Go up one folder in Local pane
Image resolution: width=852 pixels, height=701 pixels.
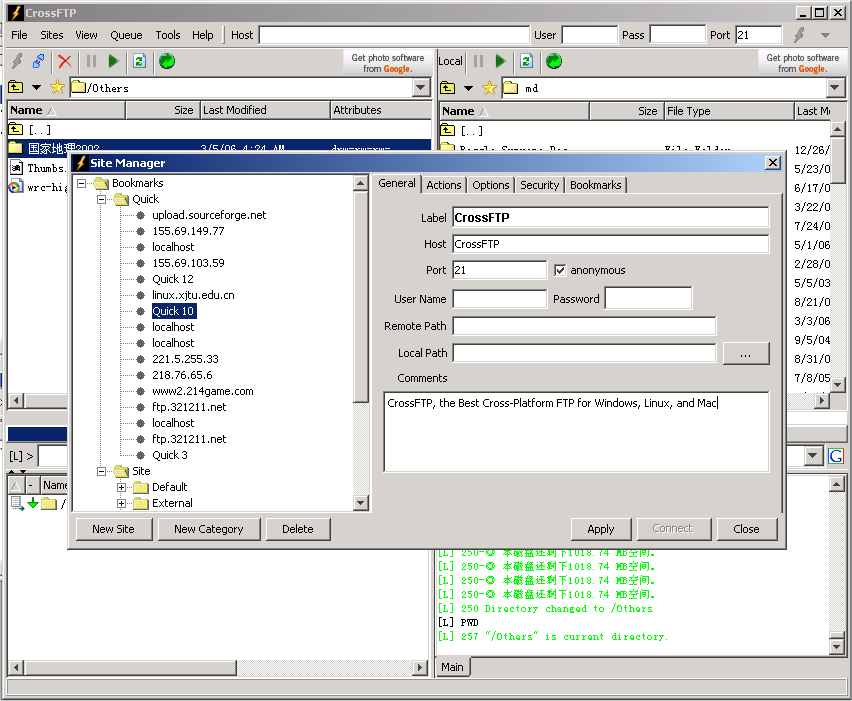click(x=447, y=87)
